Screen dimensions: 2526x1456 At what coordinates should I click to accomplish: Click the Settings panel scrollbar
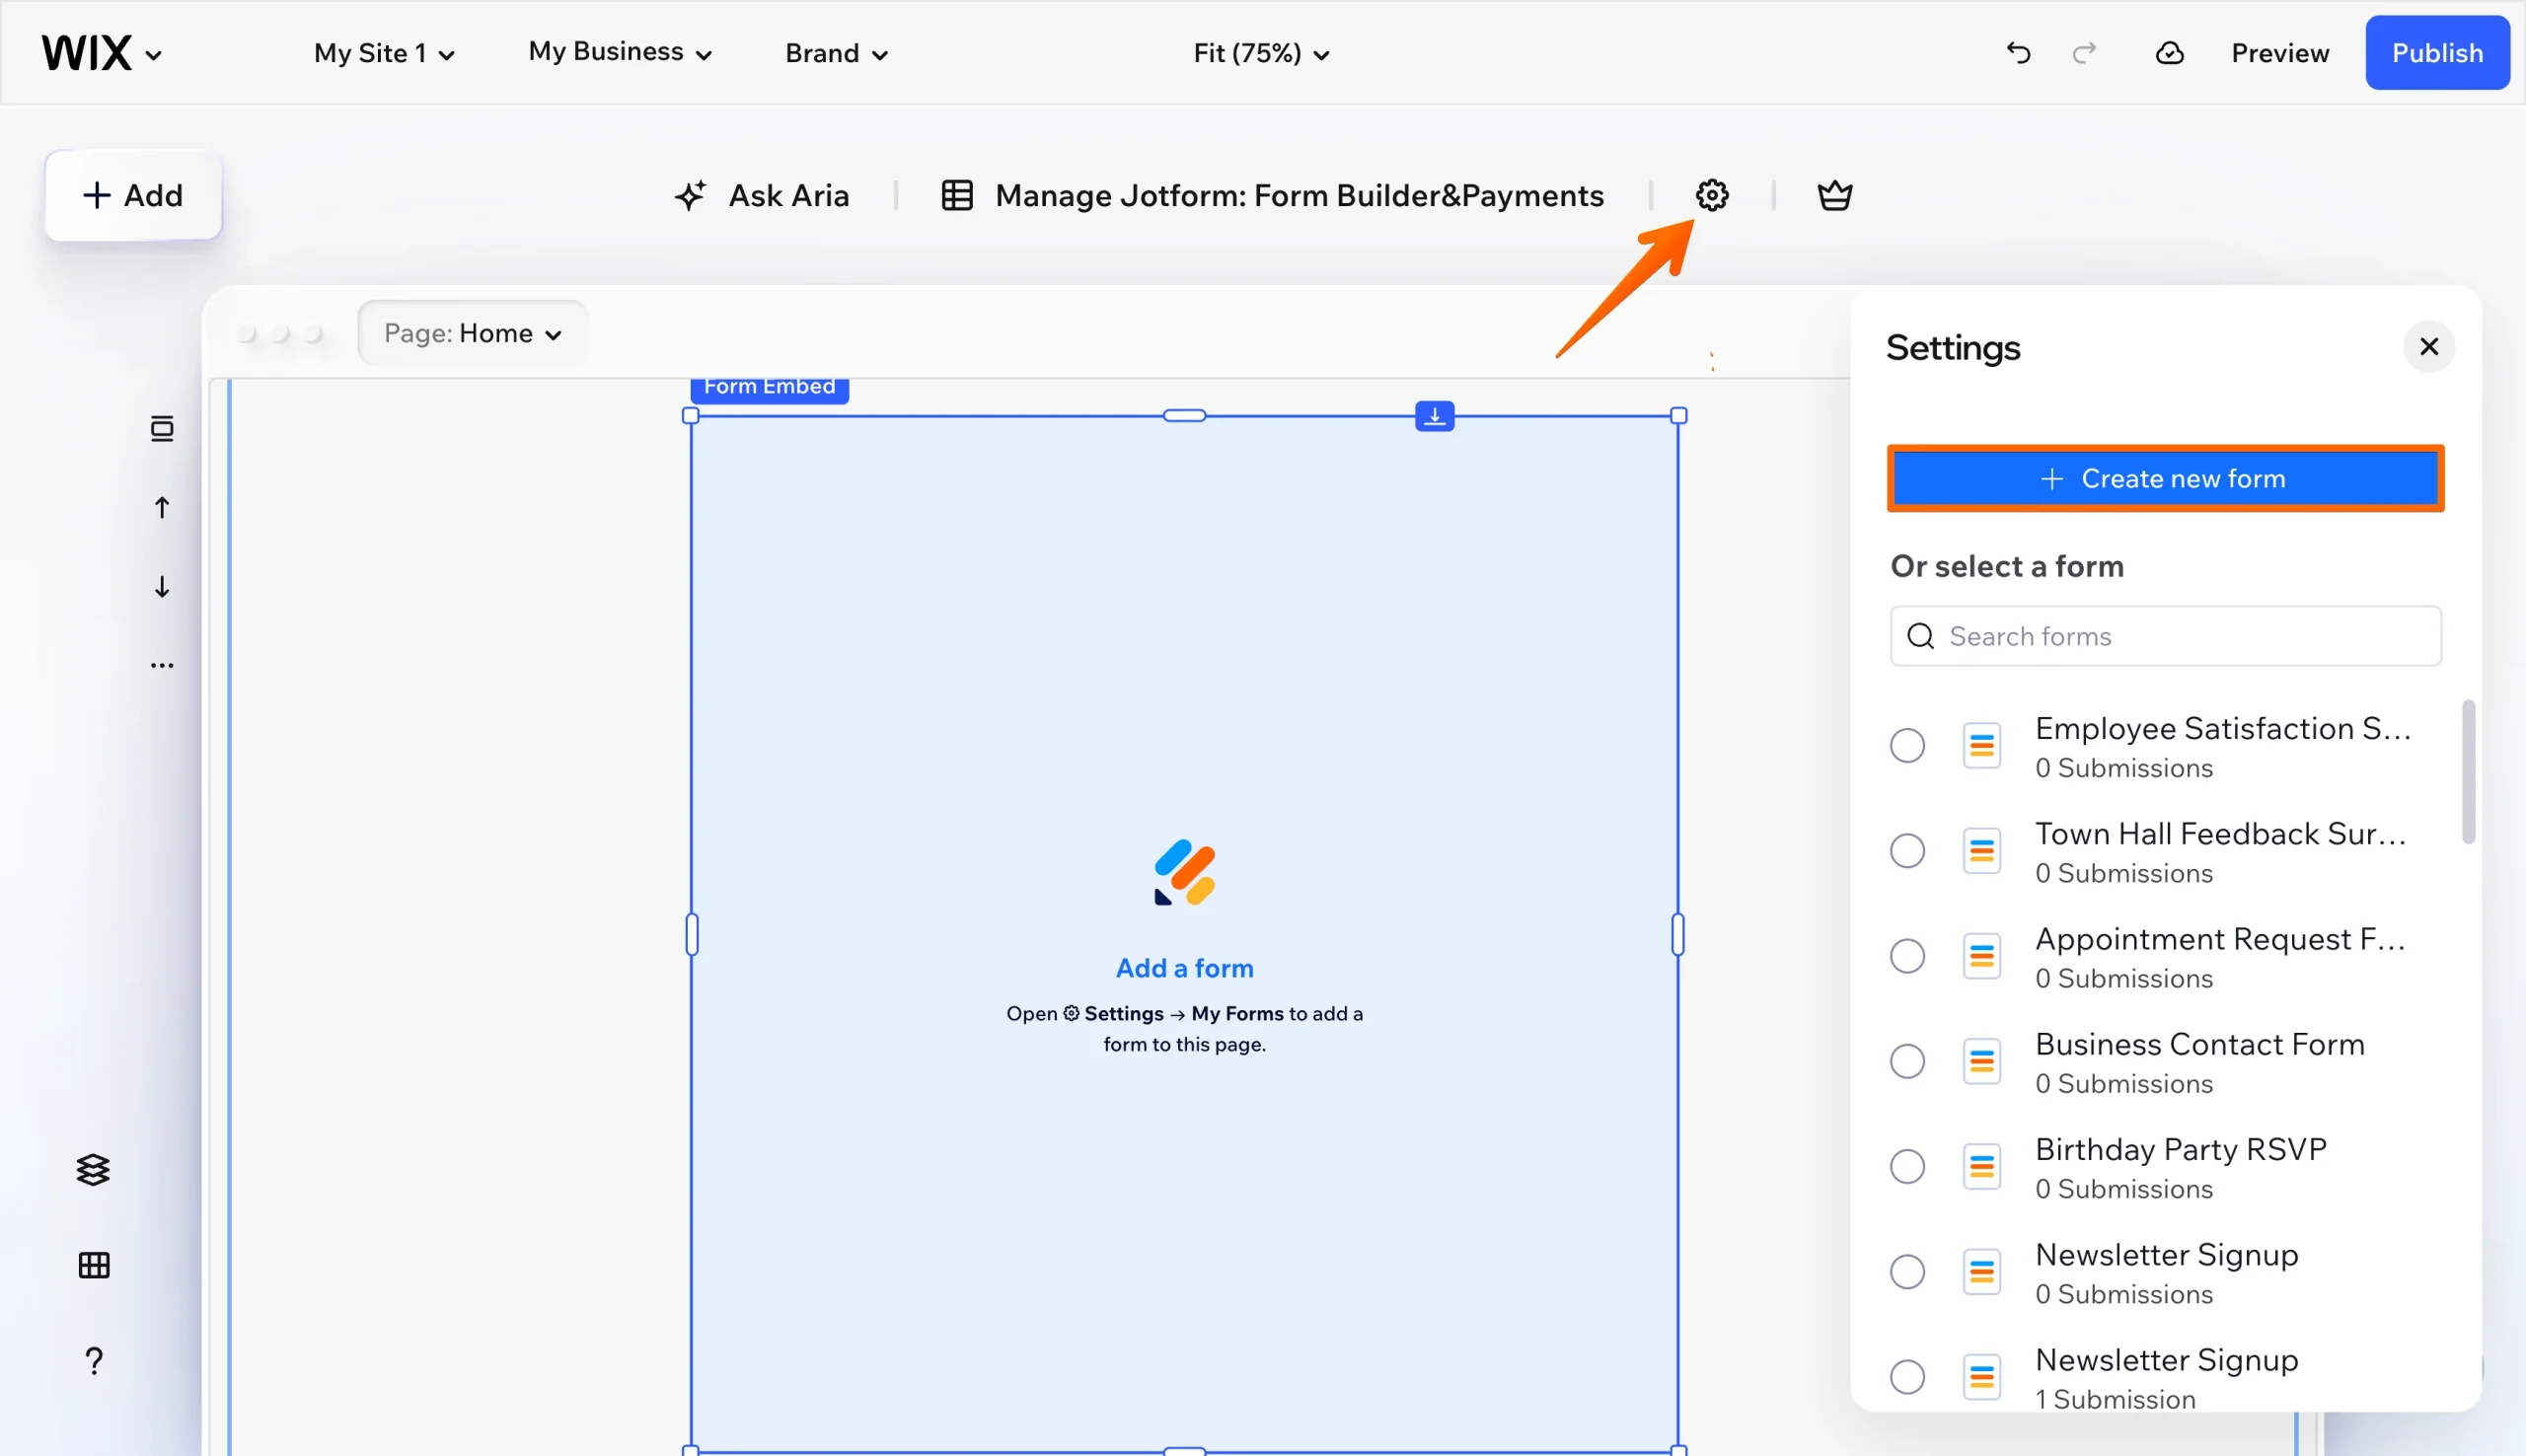tap(2468, 771)
